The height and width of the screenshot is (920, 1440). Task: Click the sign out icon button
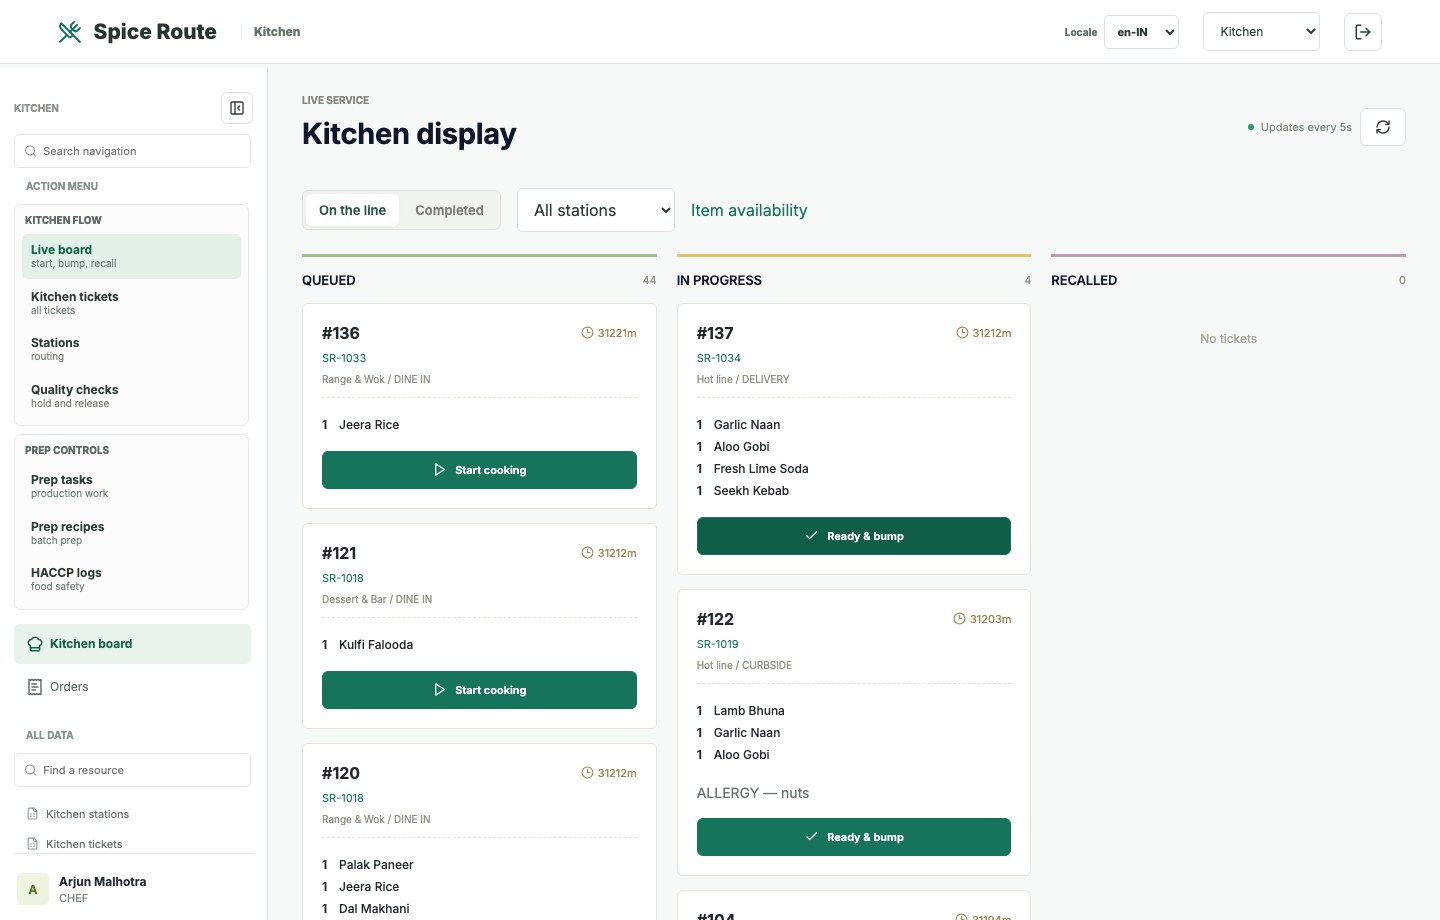point(1363,32)
